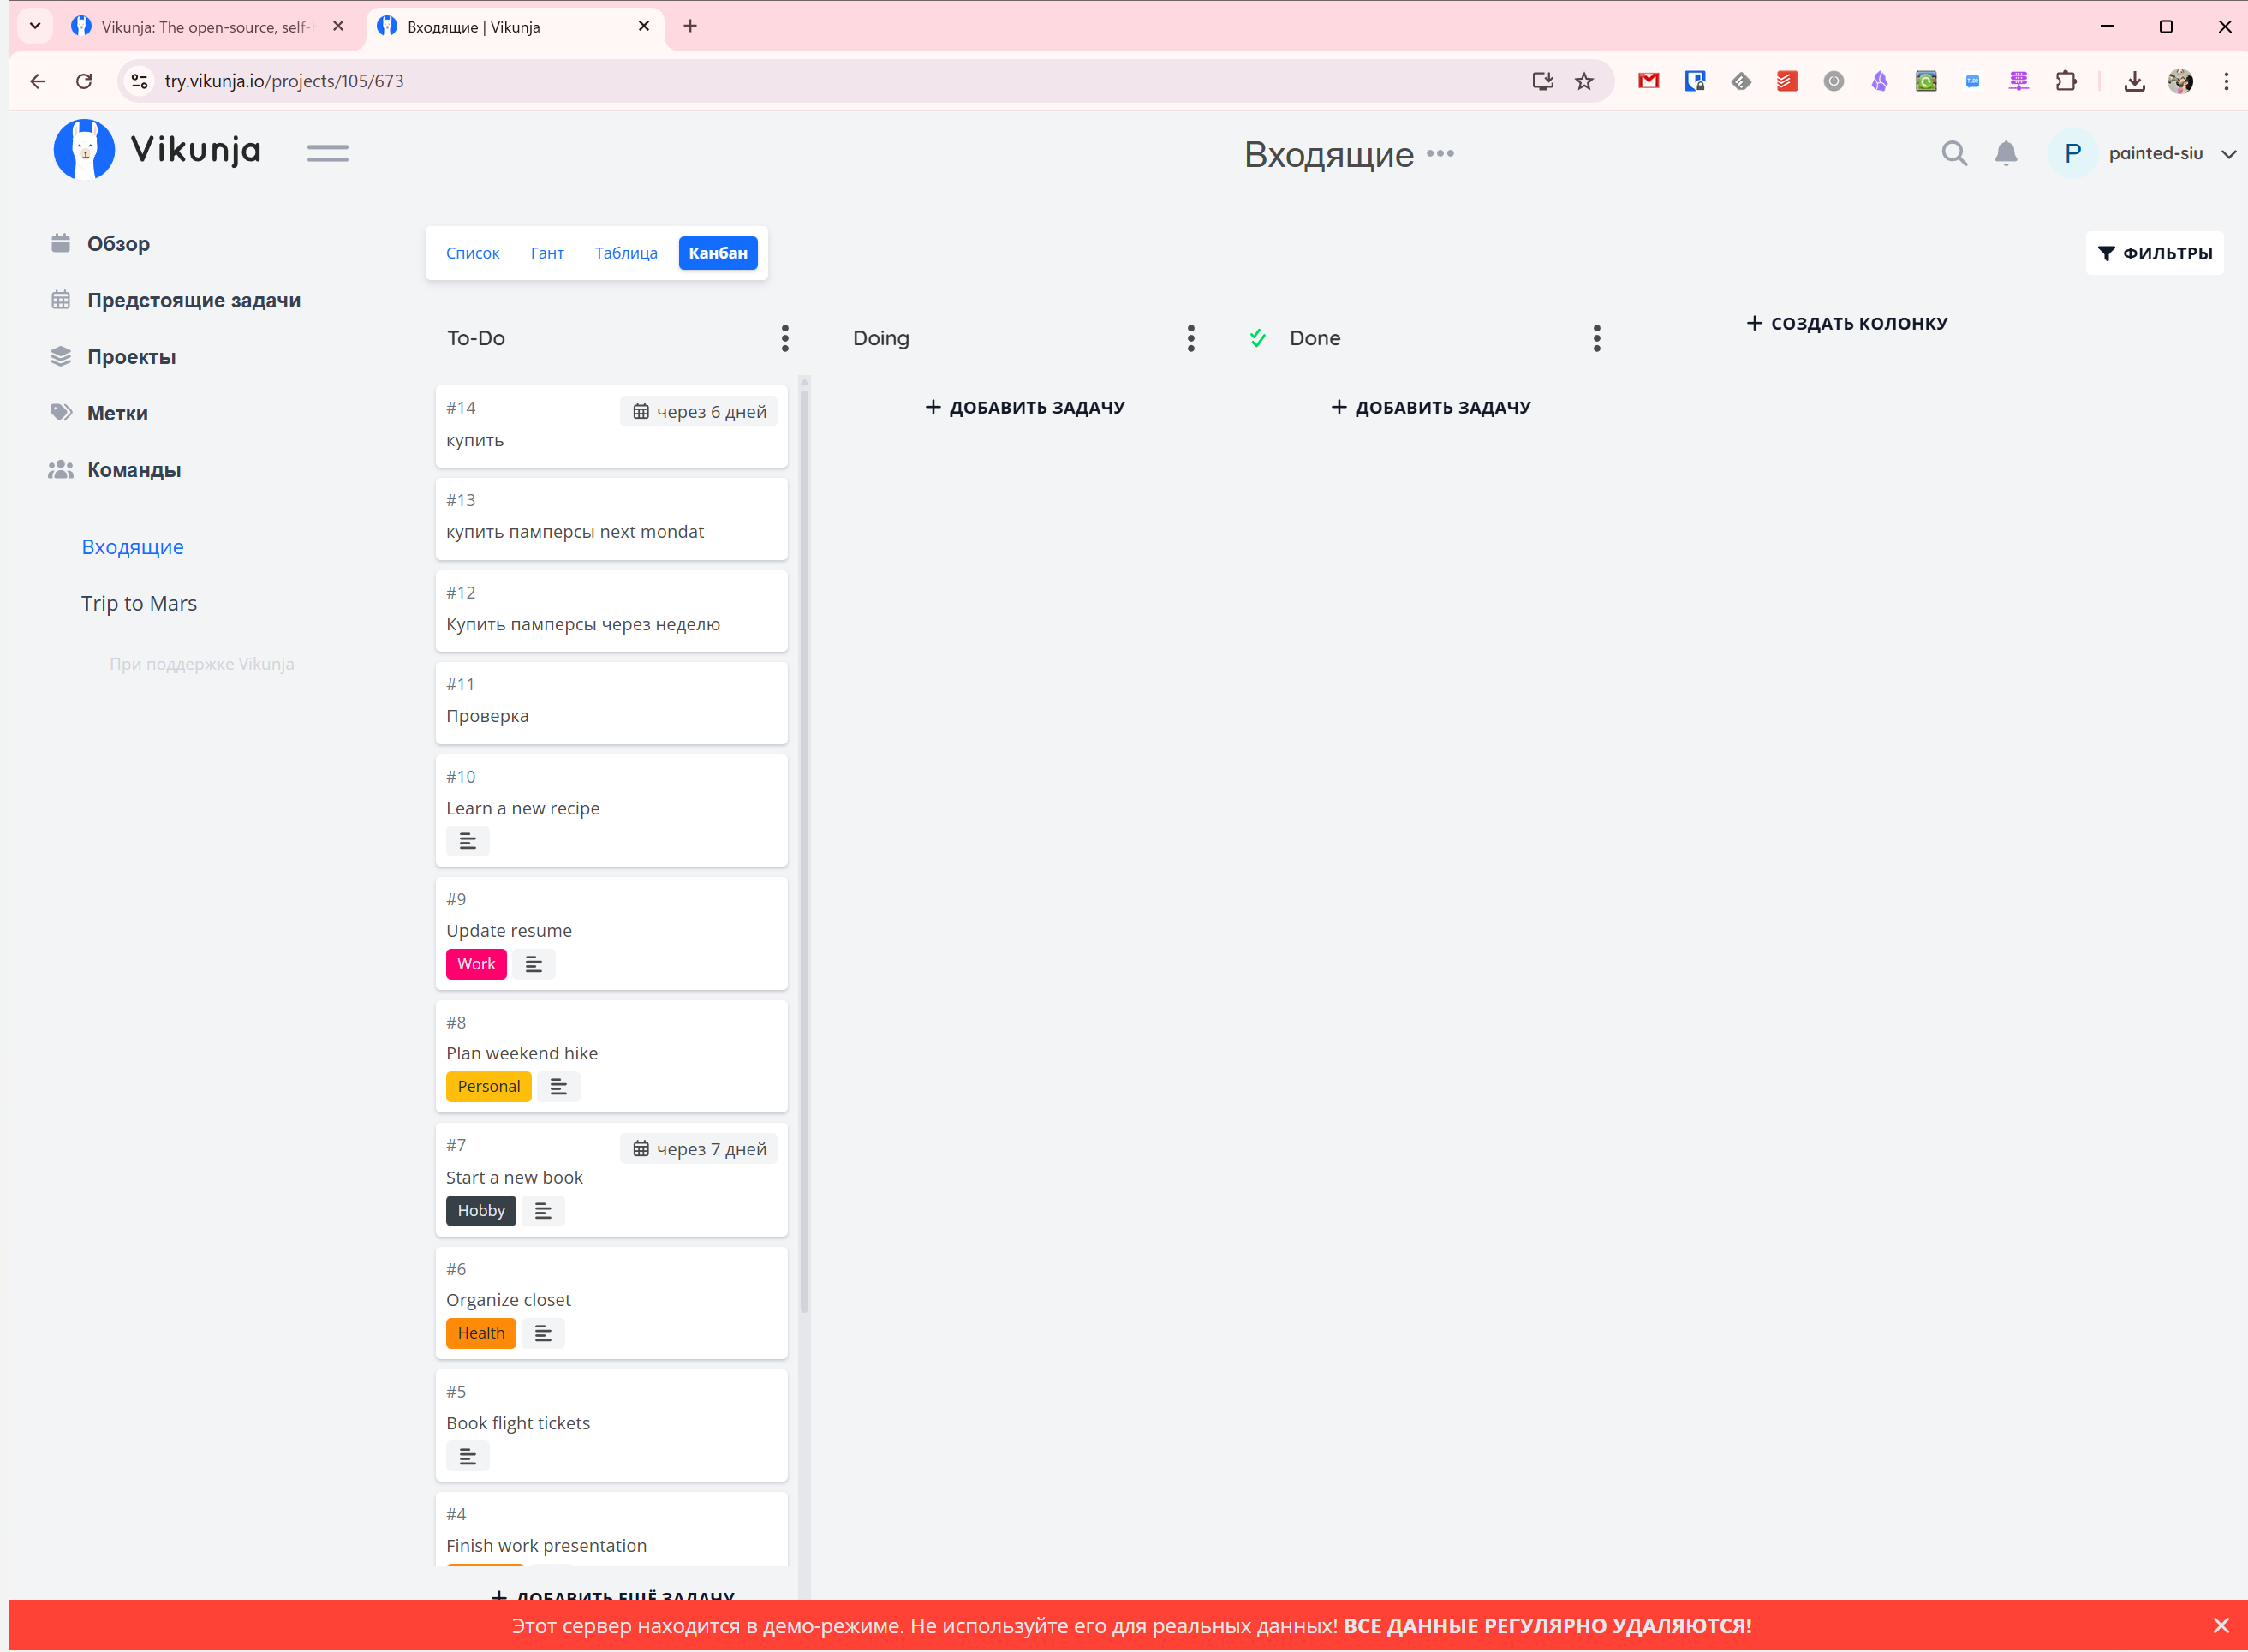The width and height of the screenshot is (2248, 1652).
Task: Open the search magnifier icon
Action: [1953, 153]
